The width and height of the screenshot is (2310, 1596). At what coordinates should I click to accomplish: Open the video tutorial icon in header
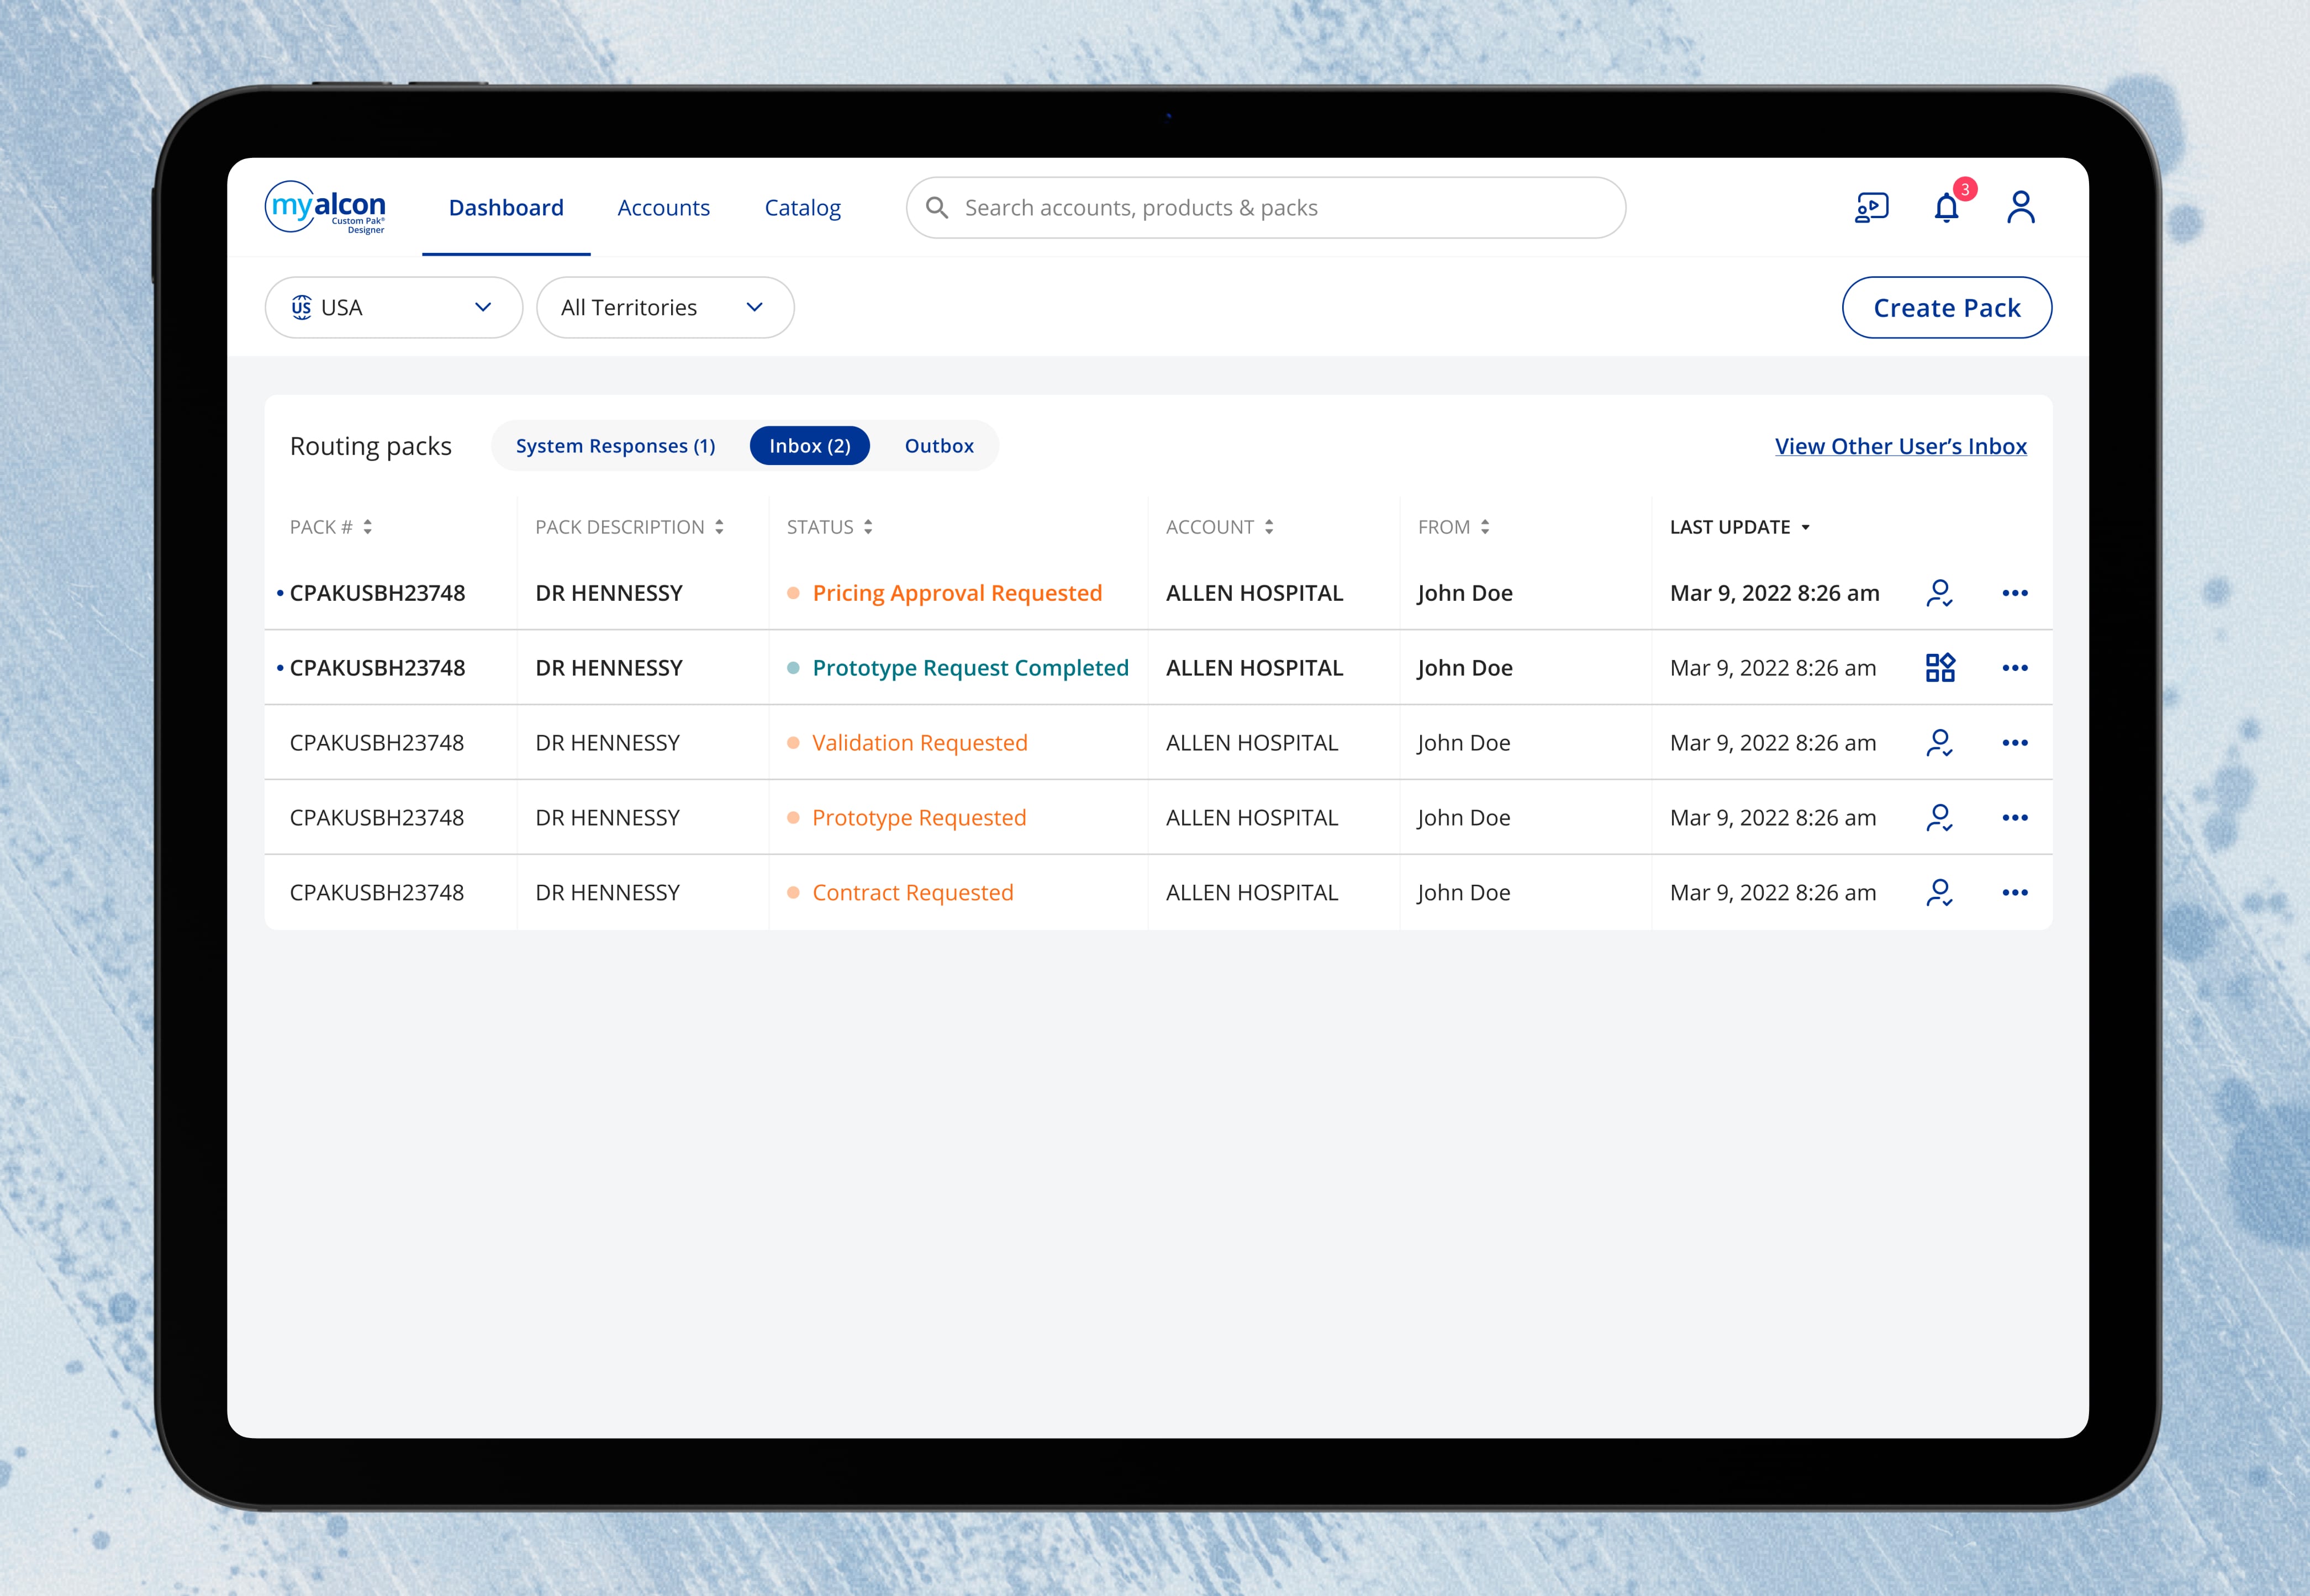[x=1871, y=207]
